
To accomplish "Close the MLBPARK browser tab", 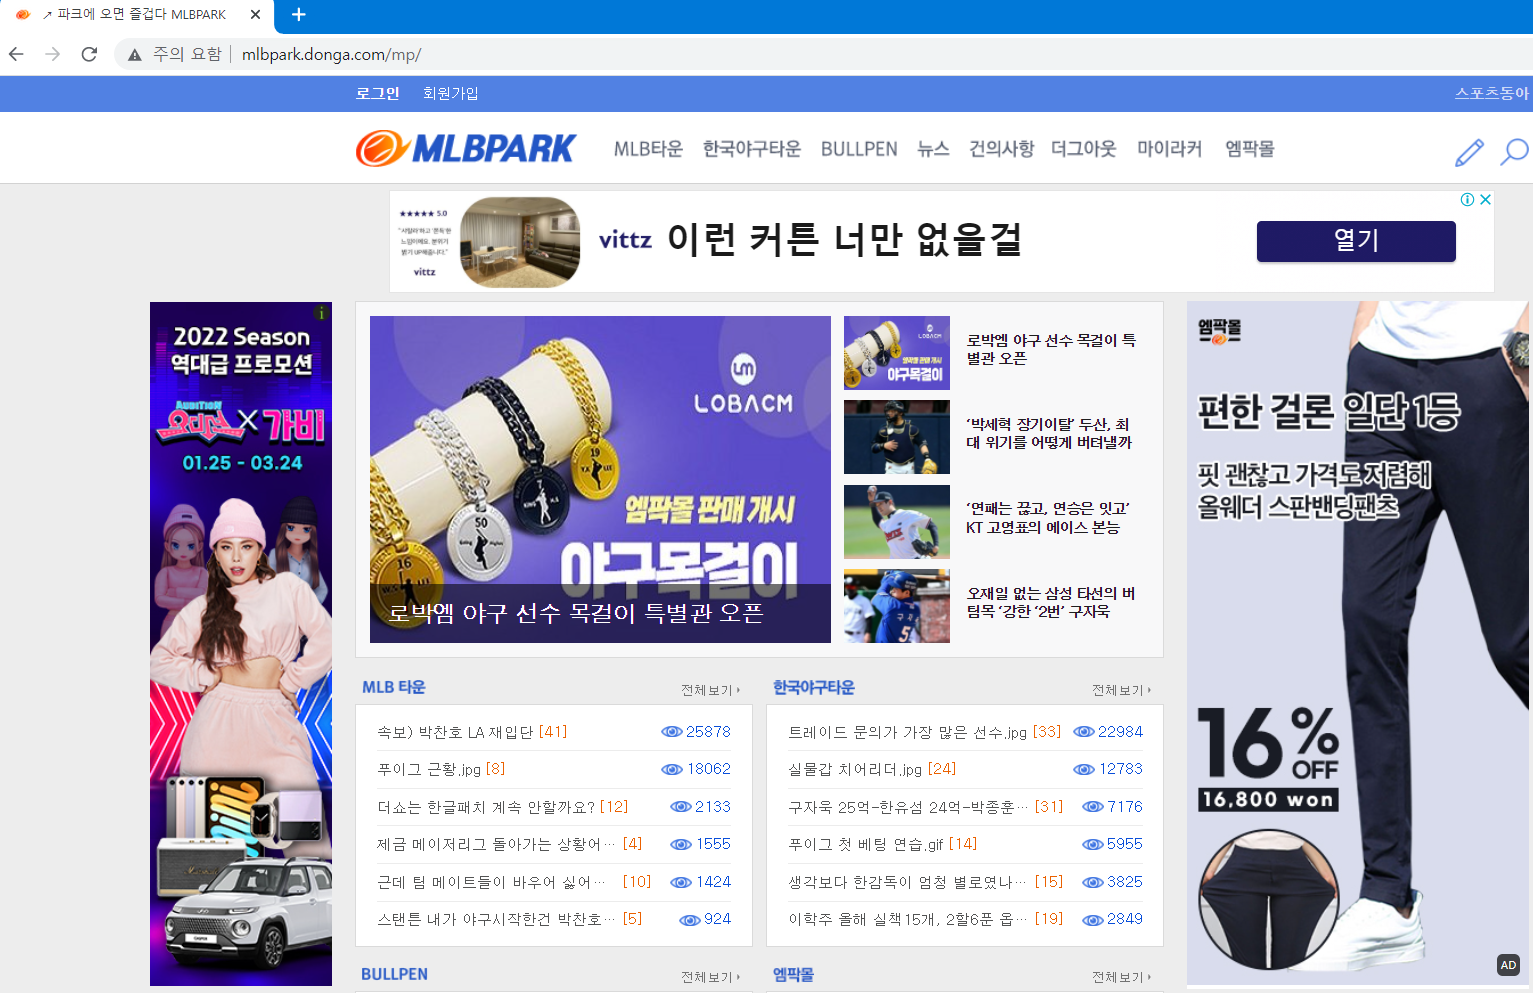I will (255, 14).
